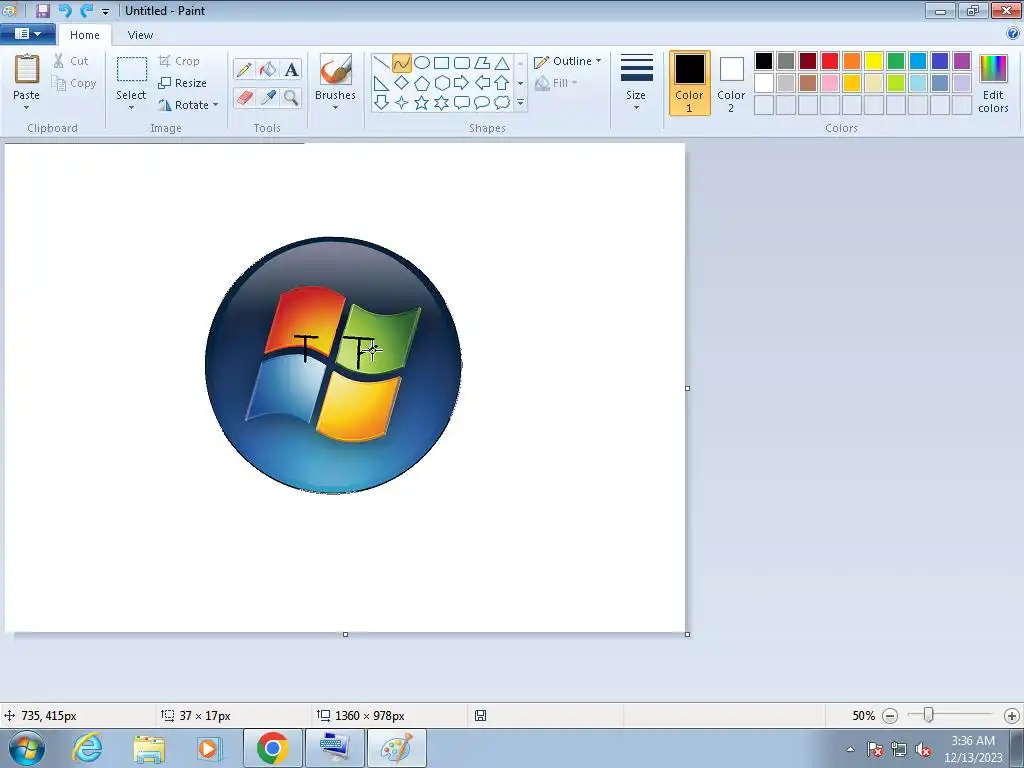
Task: Zoom out with the minus button
Action: tap(890, 716)
